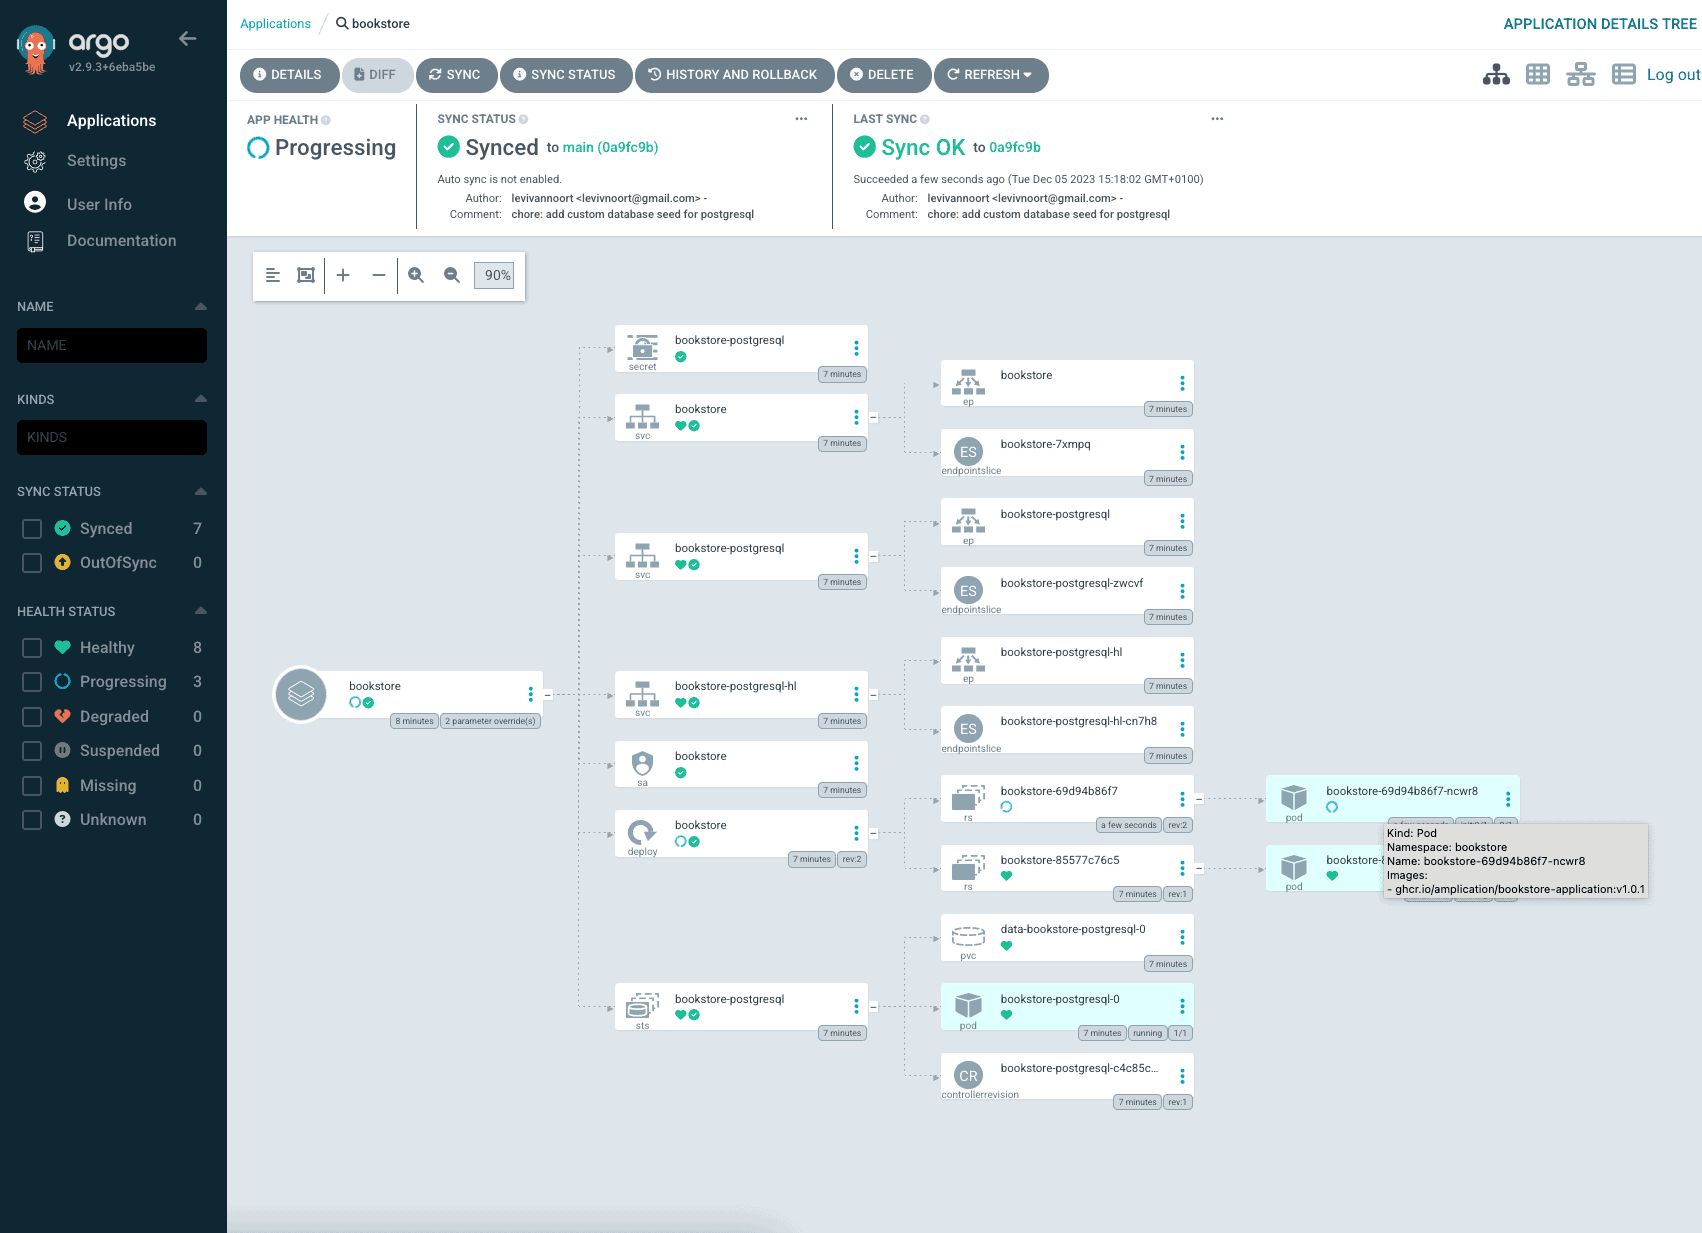Check the Degraded filter checkbox
The height and width of the screenshot is (1233, 1702).
(32, 717)
